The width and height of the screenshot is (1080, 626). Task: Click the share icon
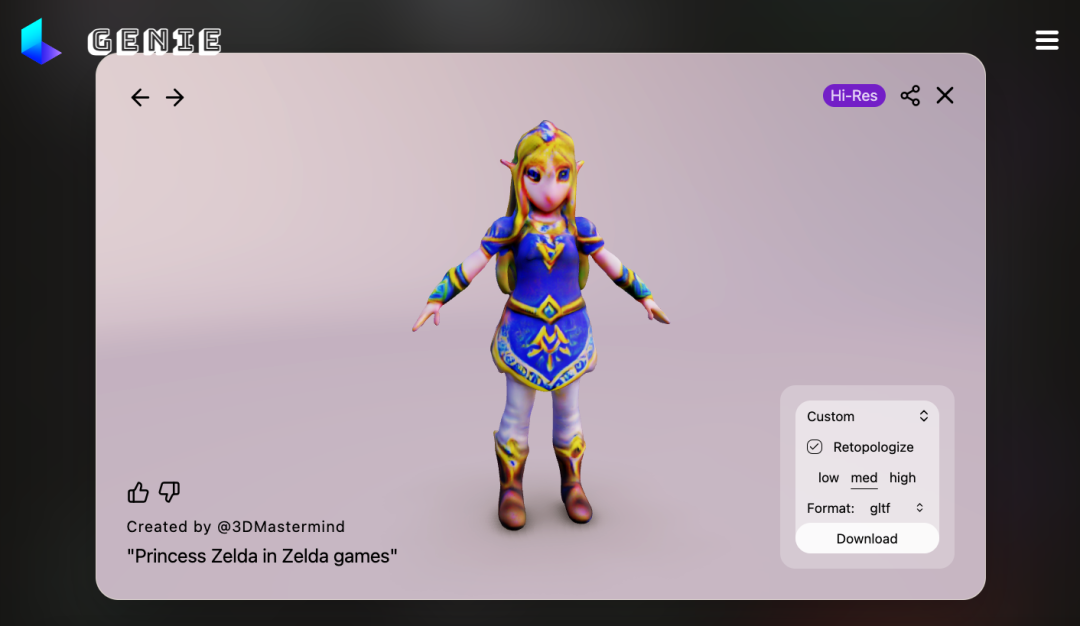click(x=910, y=96)
